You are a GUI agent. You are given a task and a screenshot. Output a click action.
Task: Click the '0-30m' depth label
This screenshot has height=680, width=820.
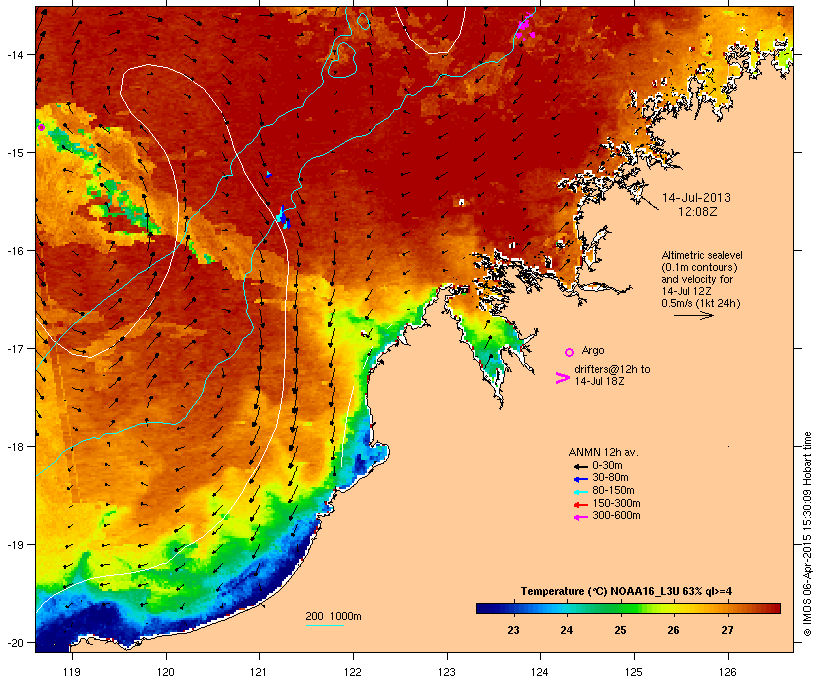607,465
